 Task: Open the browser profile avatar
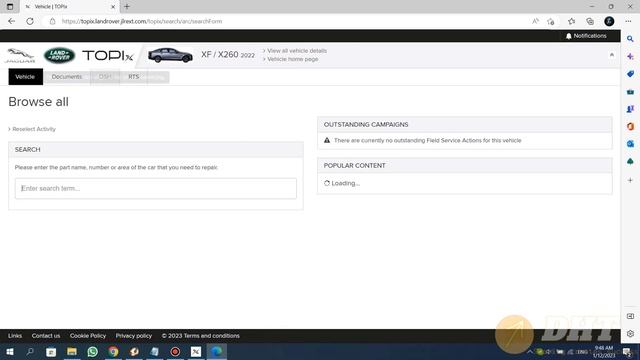(x=609, y=21)
